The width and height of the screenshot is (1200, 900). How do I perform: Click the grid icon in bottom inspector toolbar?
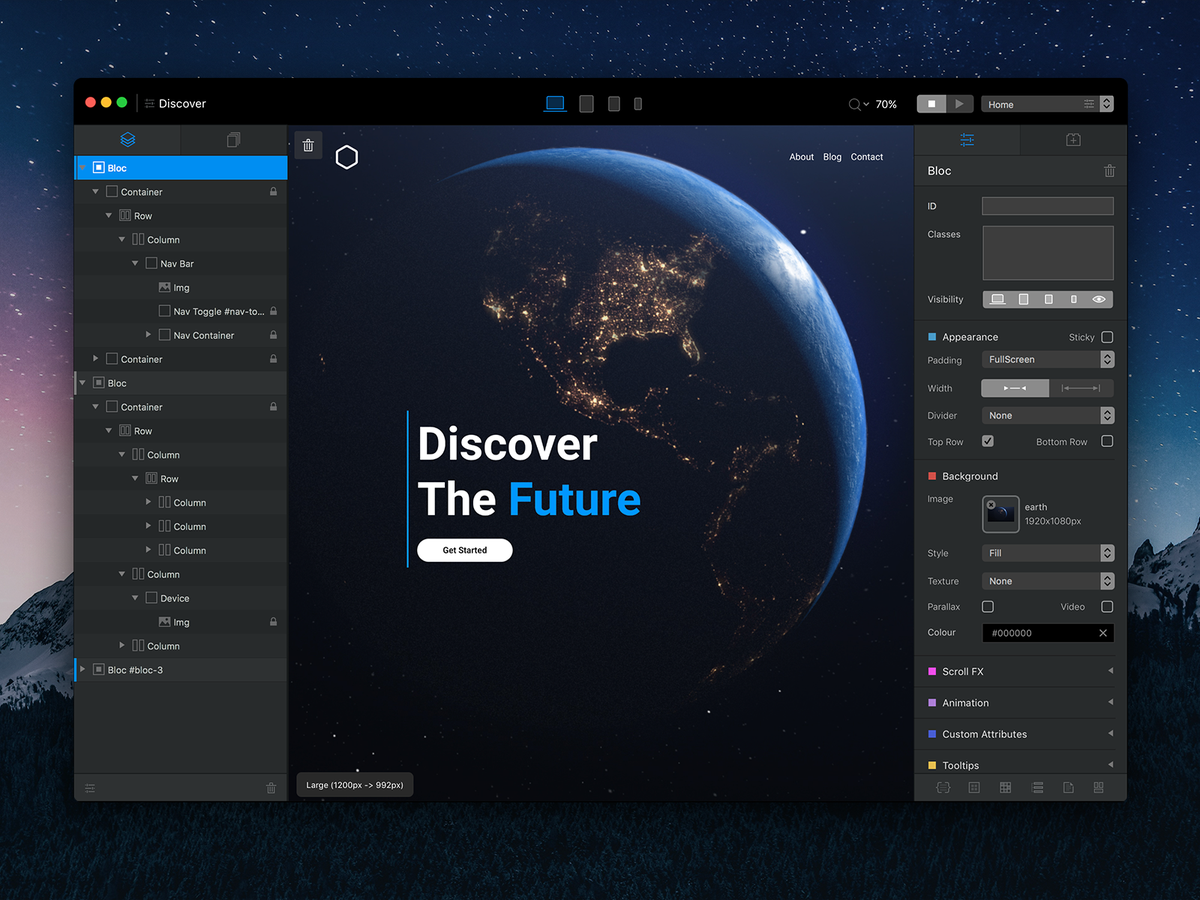click(x=1005, y=788)
